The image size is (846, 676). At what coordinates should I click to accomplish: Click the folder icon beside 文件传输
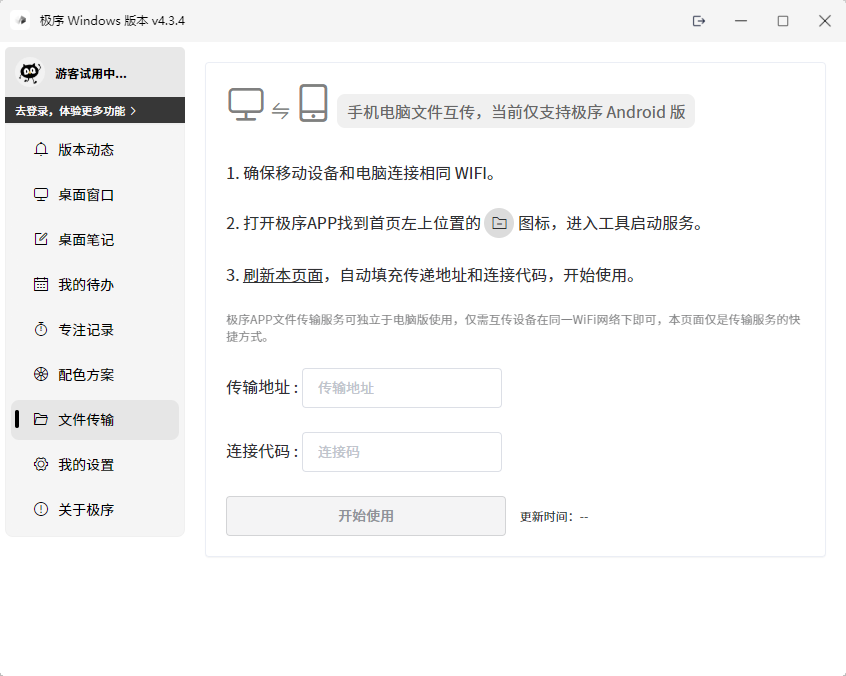tap(41, 419)
